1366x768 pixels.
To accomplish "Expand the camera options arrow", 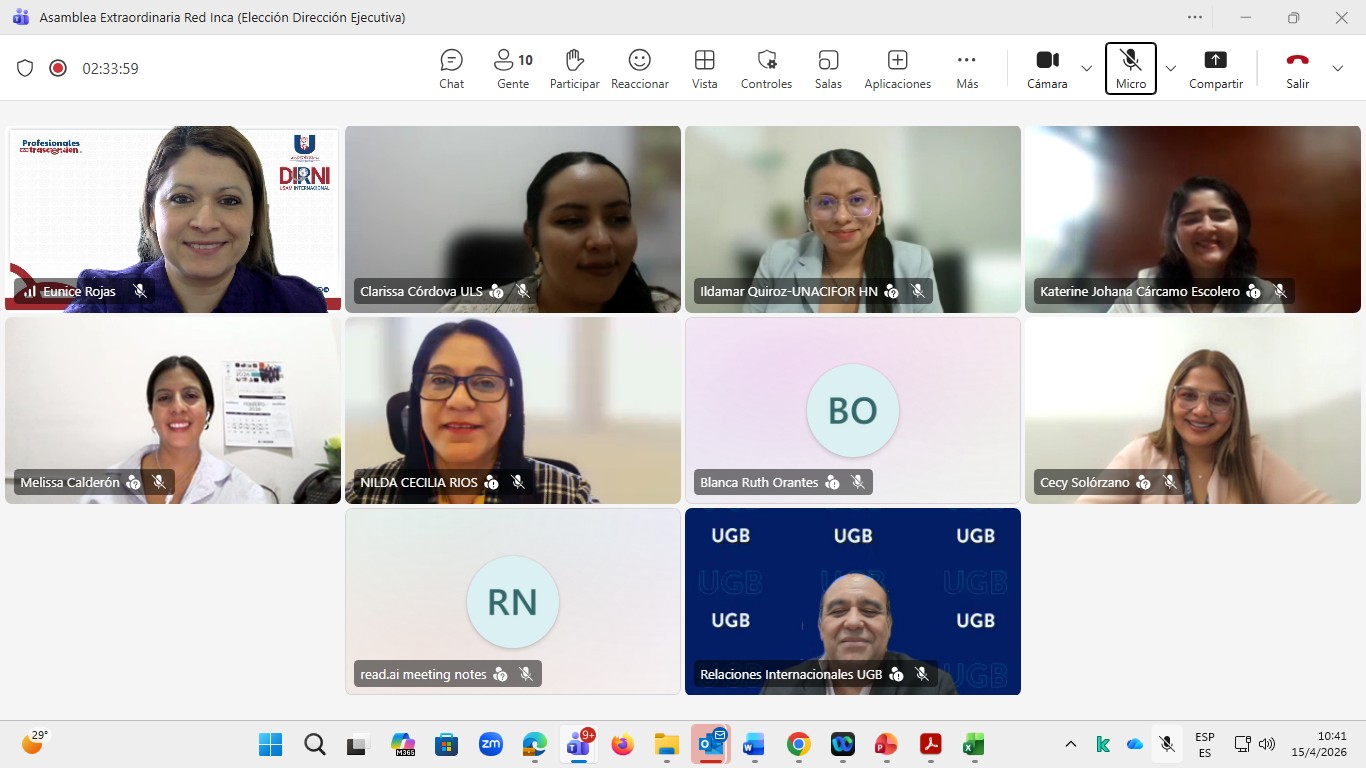I will coord(1087,68).
